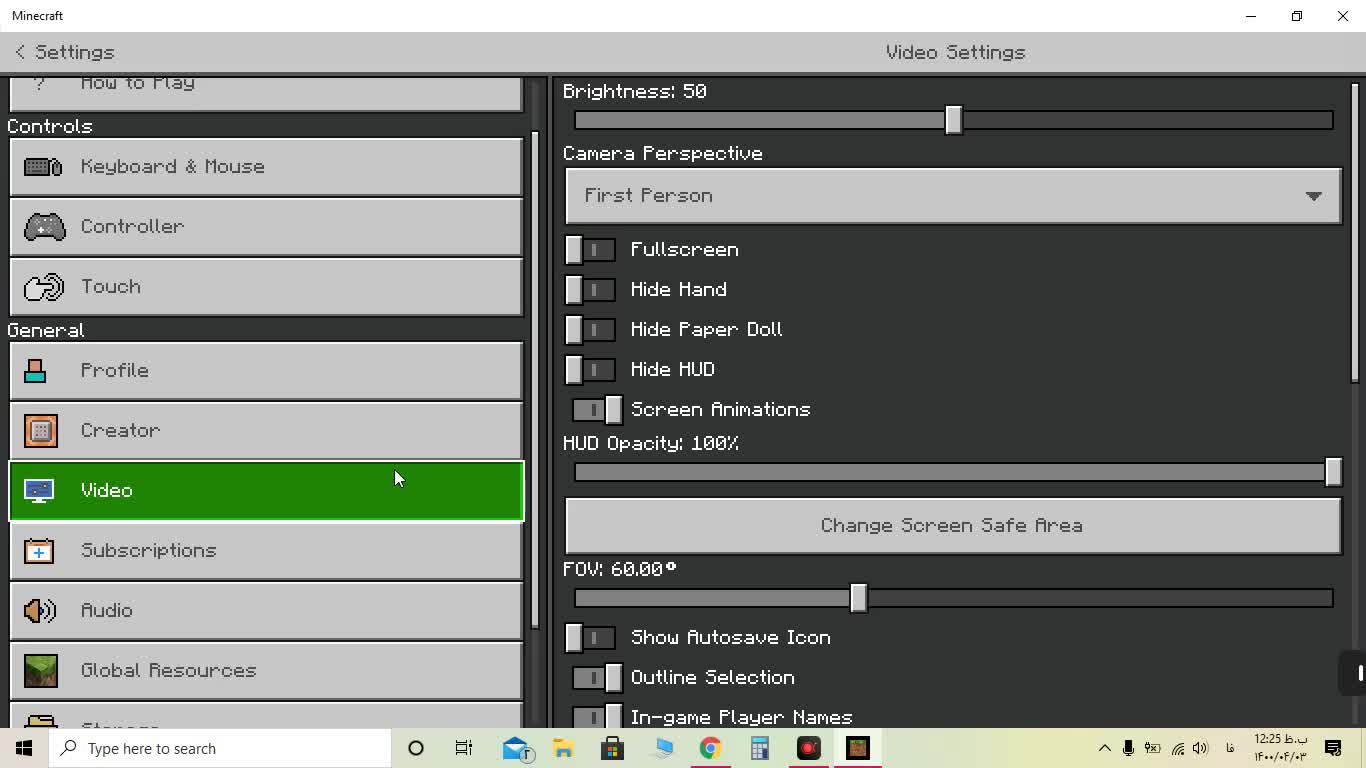The width and height of the screenshot is (1366, 768).
Task: Click the Keyboard & Mouse icon
Action: click(43, 167)
